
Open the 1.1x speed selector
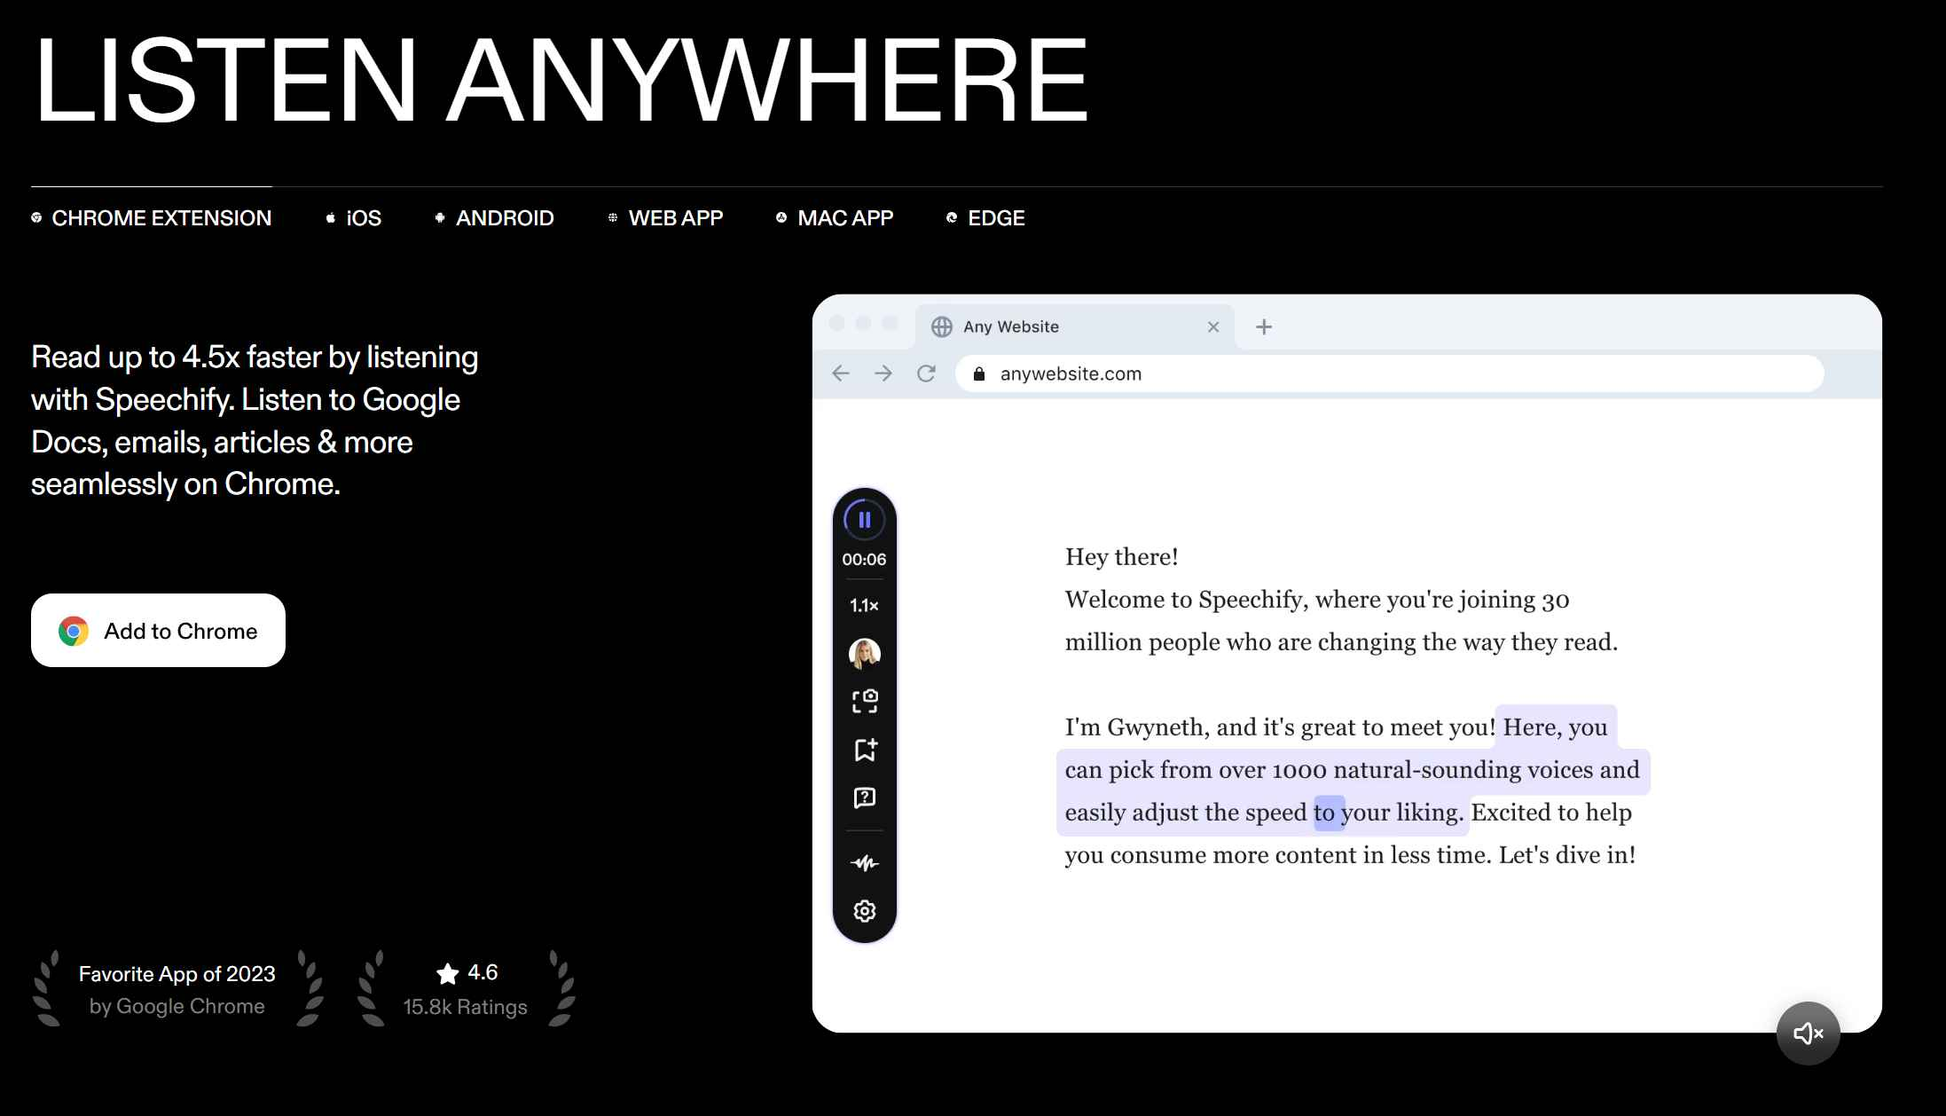click(864, 606)
